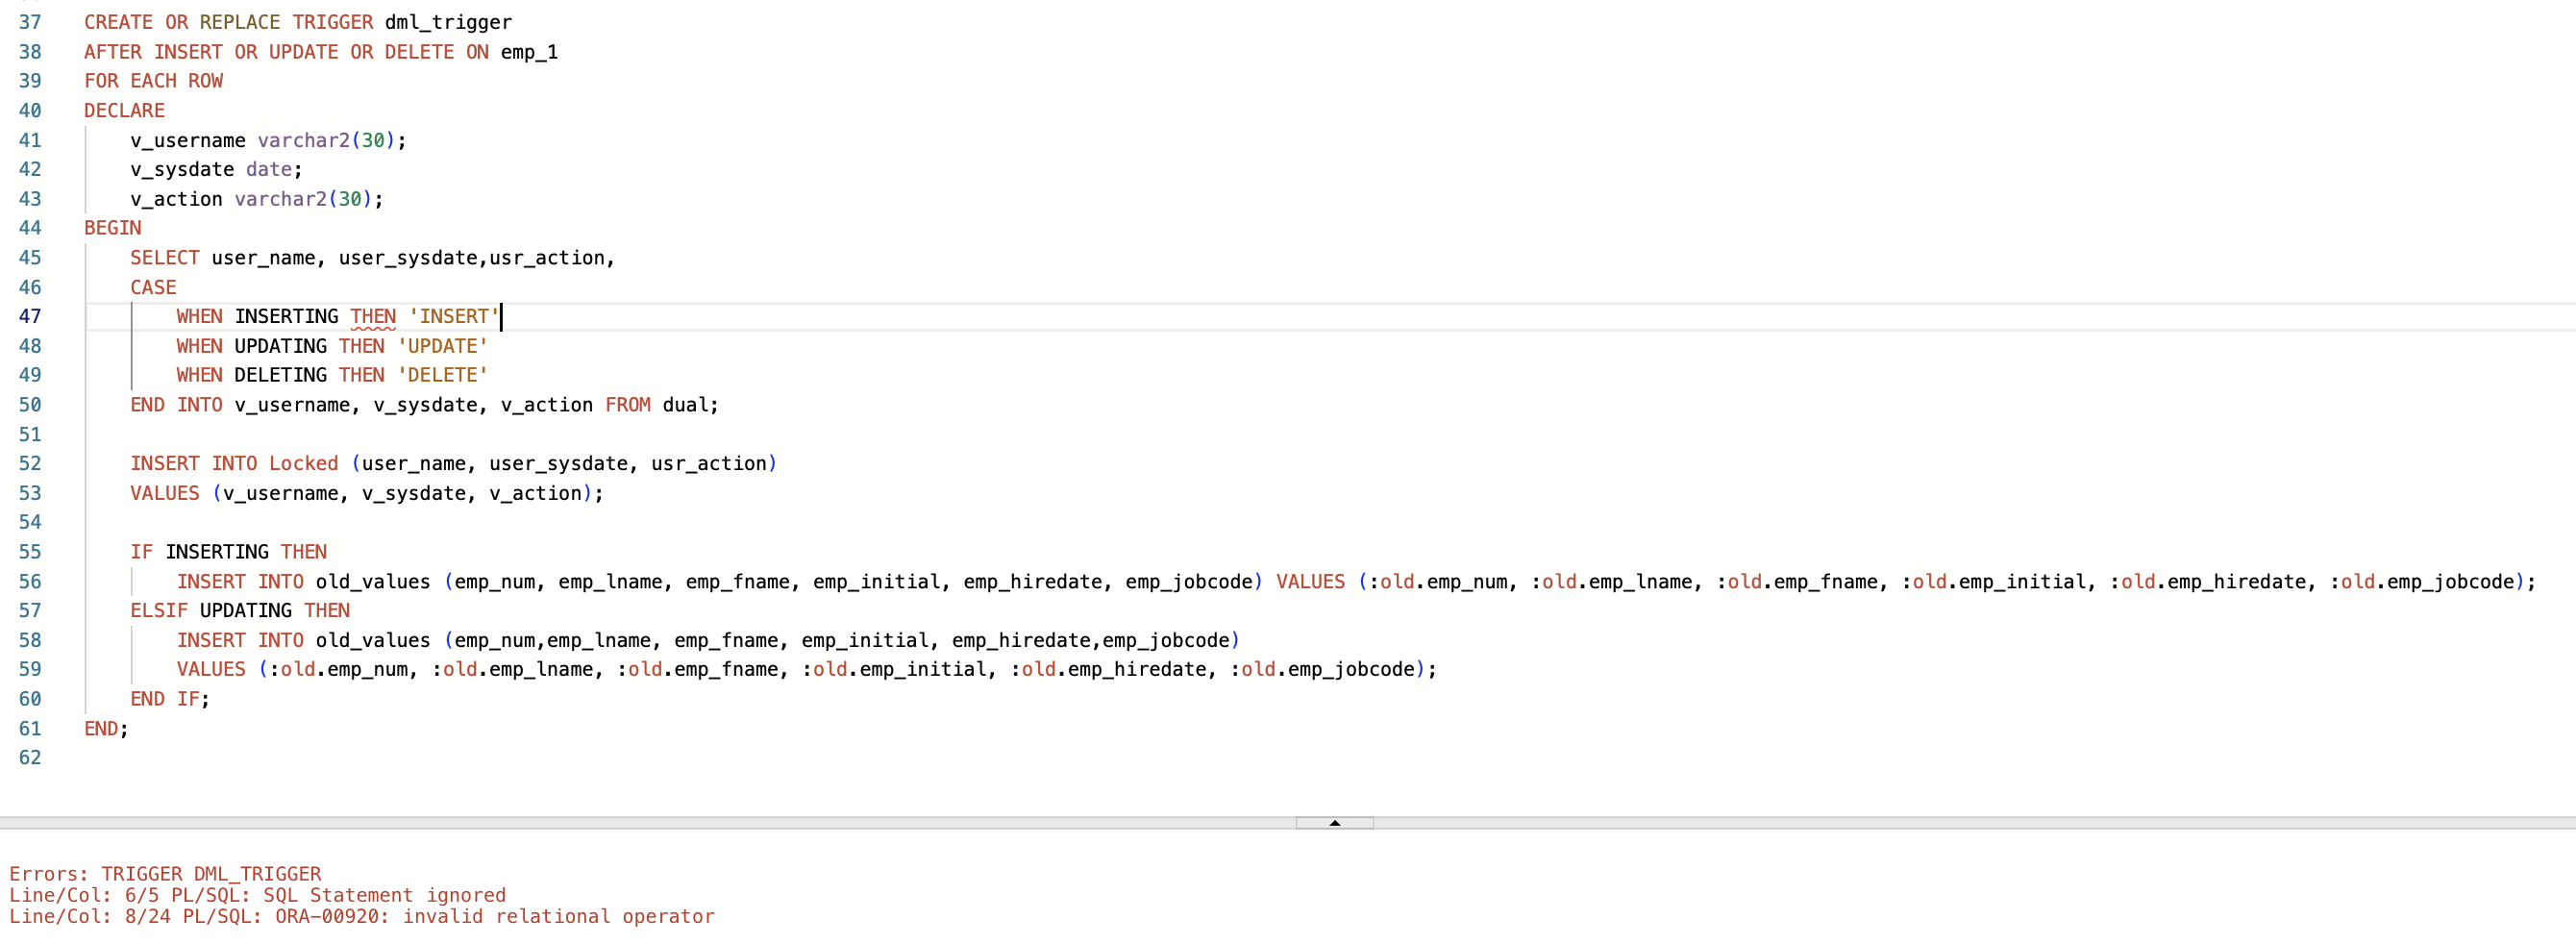
Task: Click the upward collapse arrow on the splitter bar
Action: coord(1334,823)
